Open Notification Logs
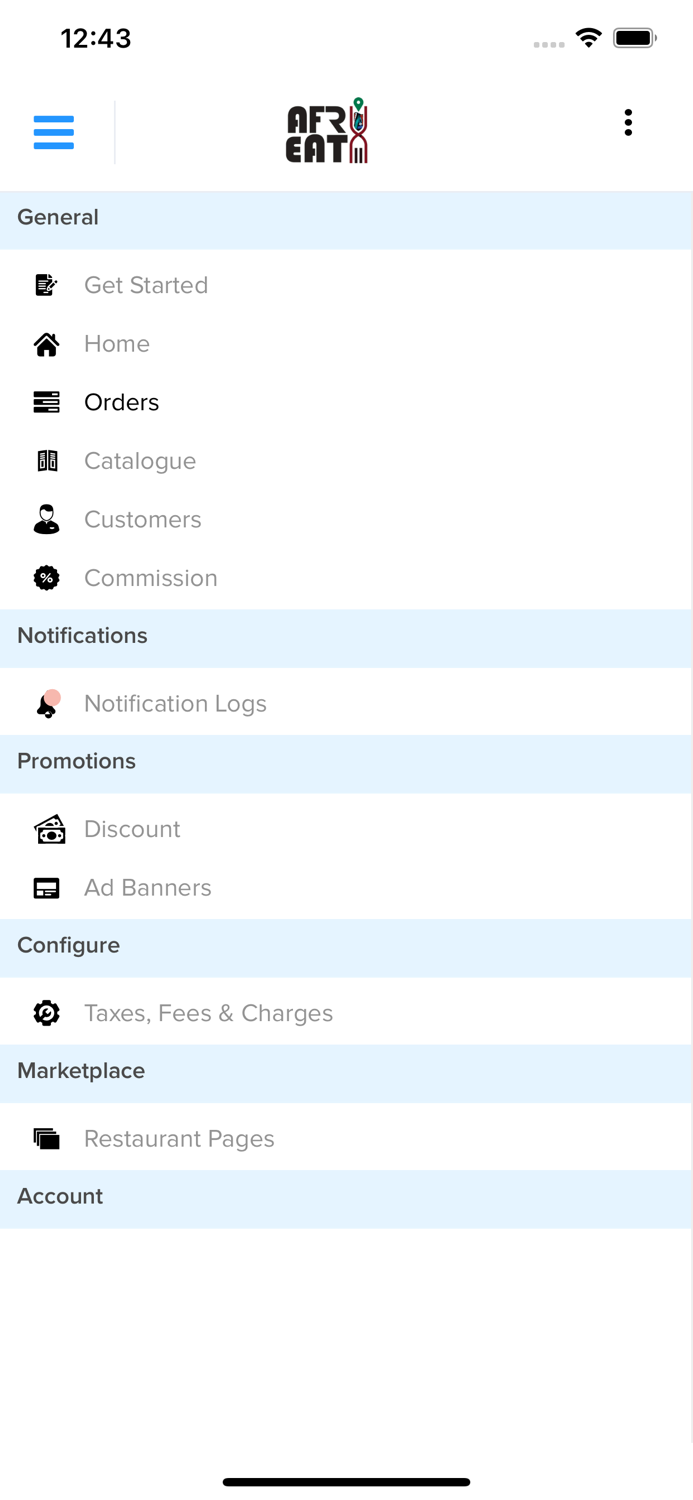This screenshot has height=1500, width=693. [x=175, y=704]
